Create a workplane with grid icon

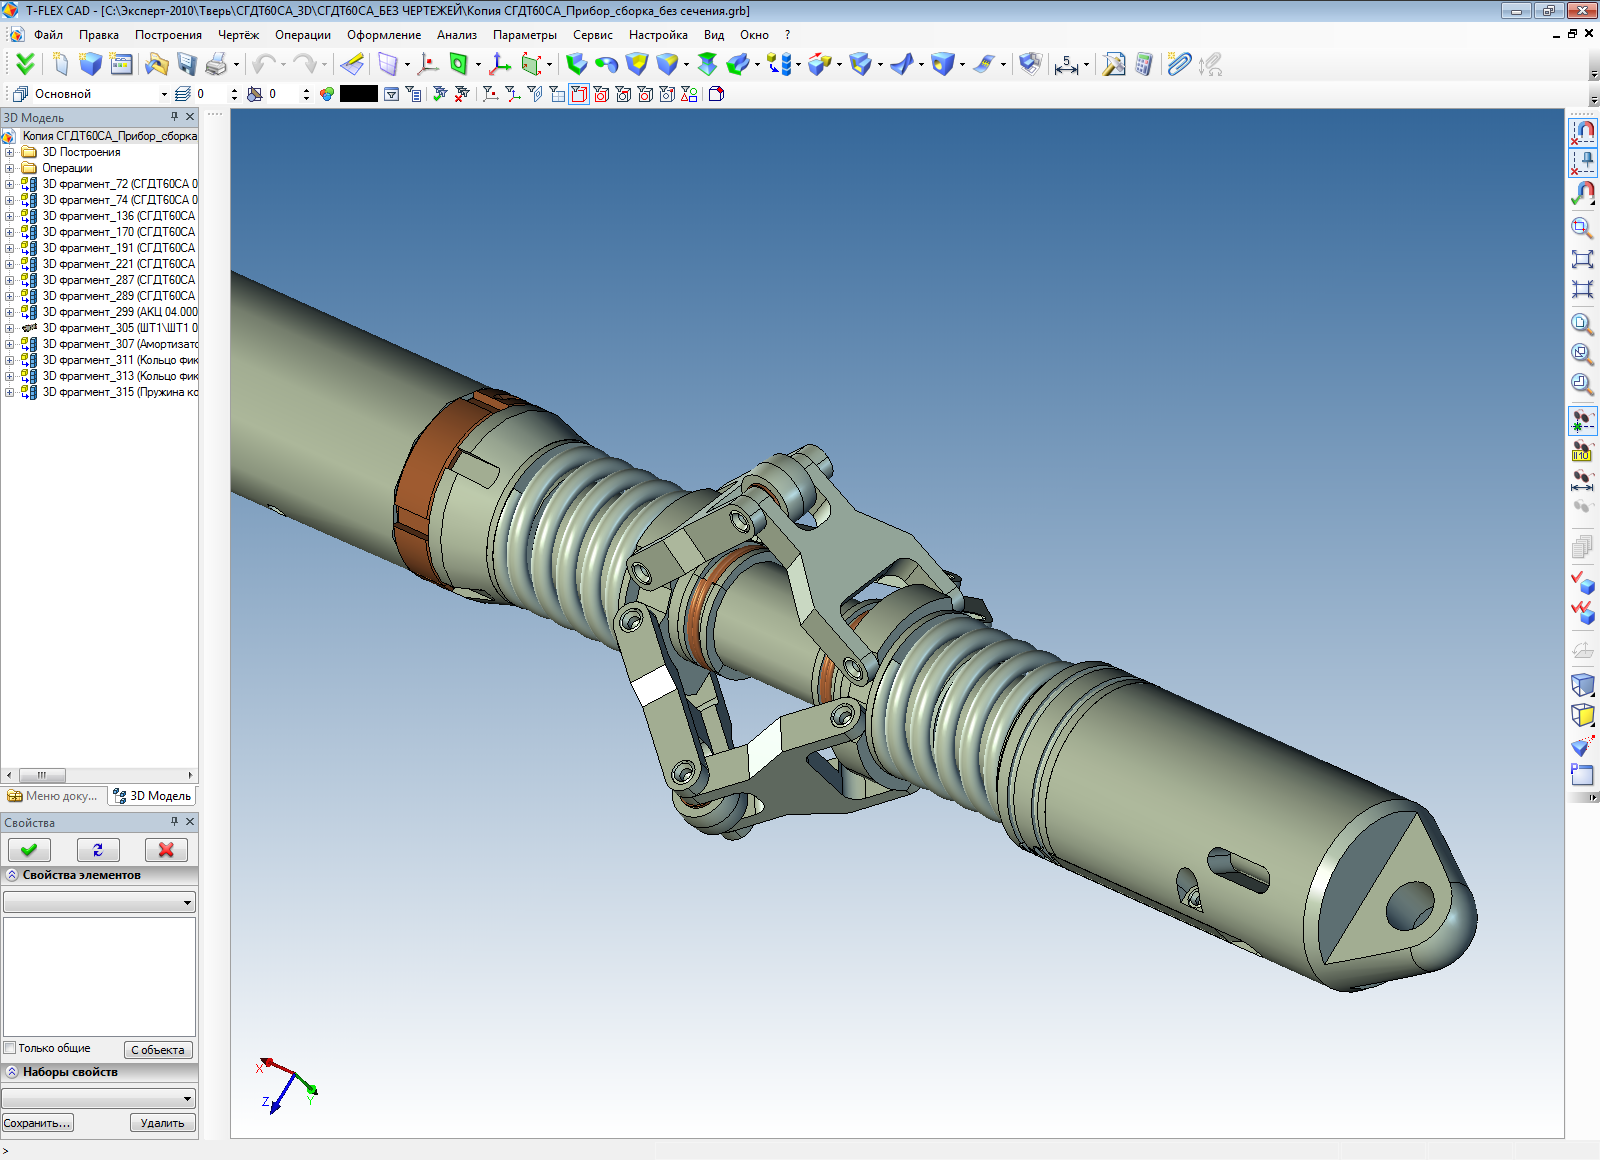[388, 64]
